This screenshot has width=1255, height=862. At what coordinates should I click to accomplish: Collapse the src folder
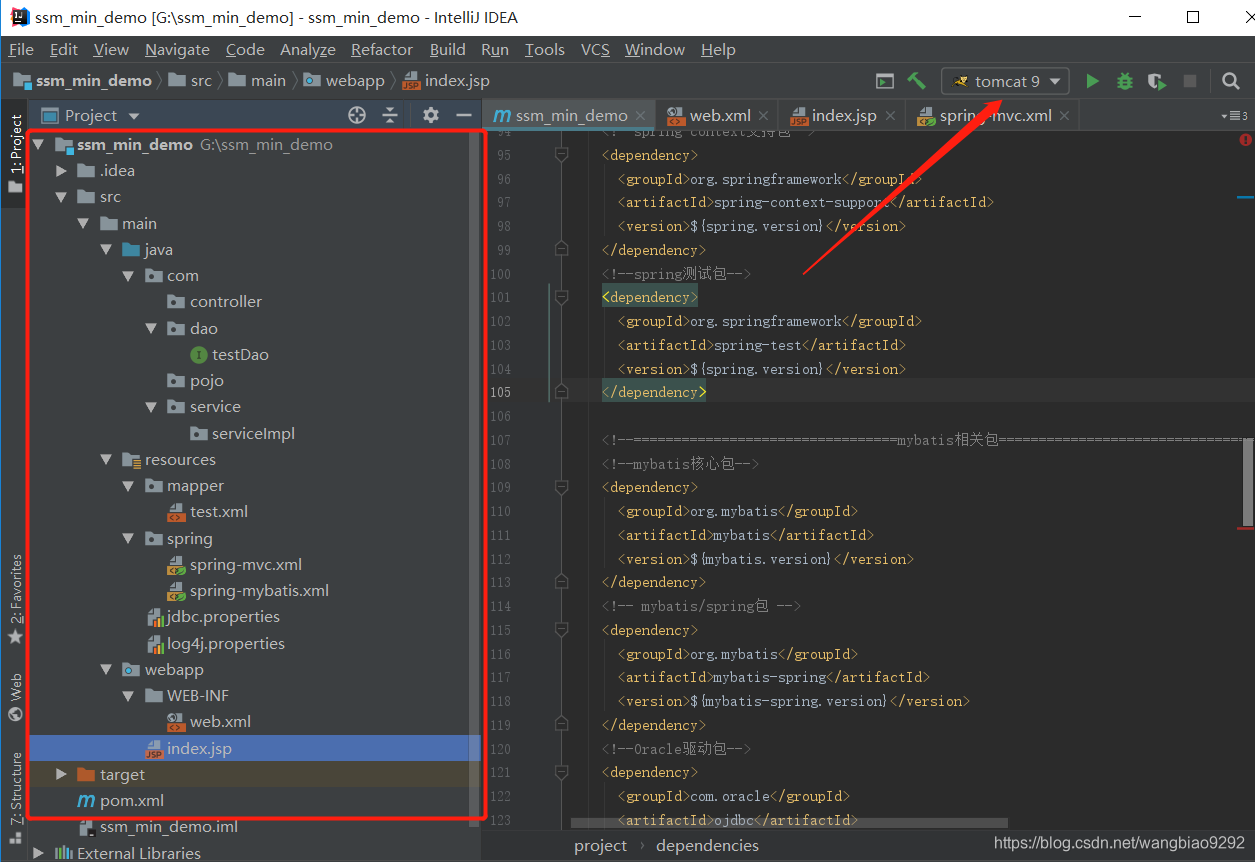pos(62,197)
